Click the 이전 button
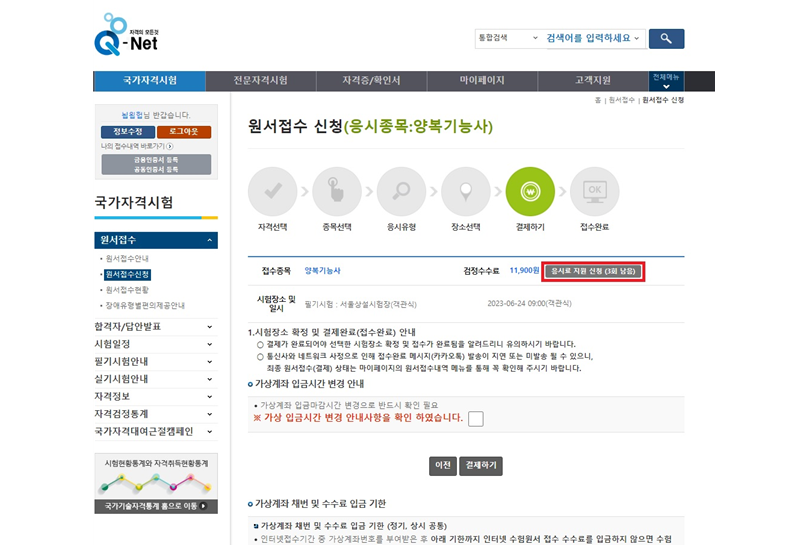 pyautogui.click(x=443, y=466)
